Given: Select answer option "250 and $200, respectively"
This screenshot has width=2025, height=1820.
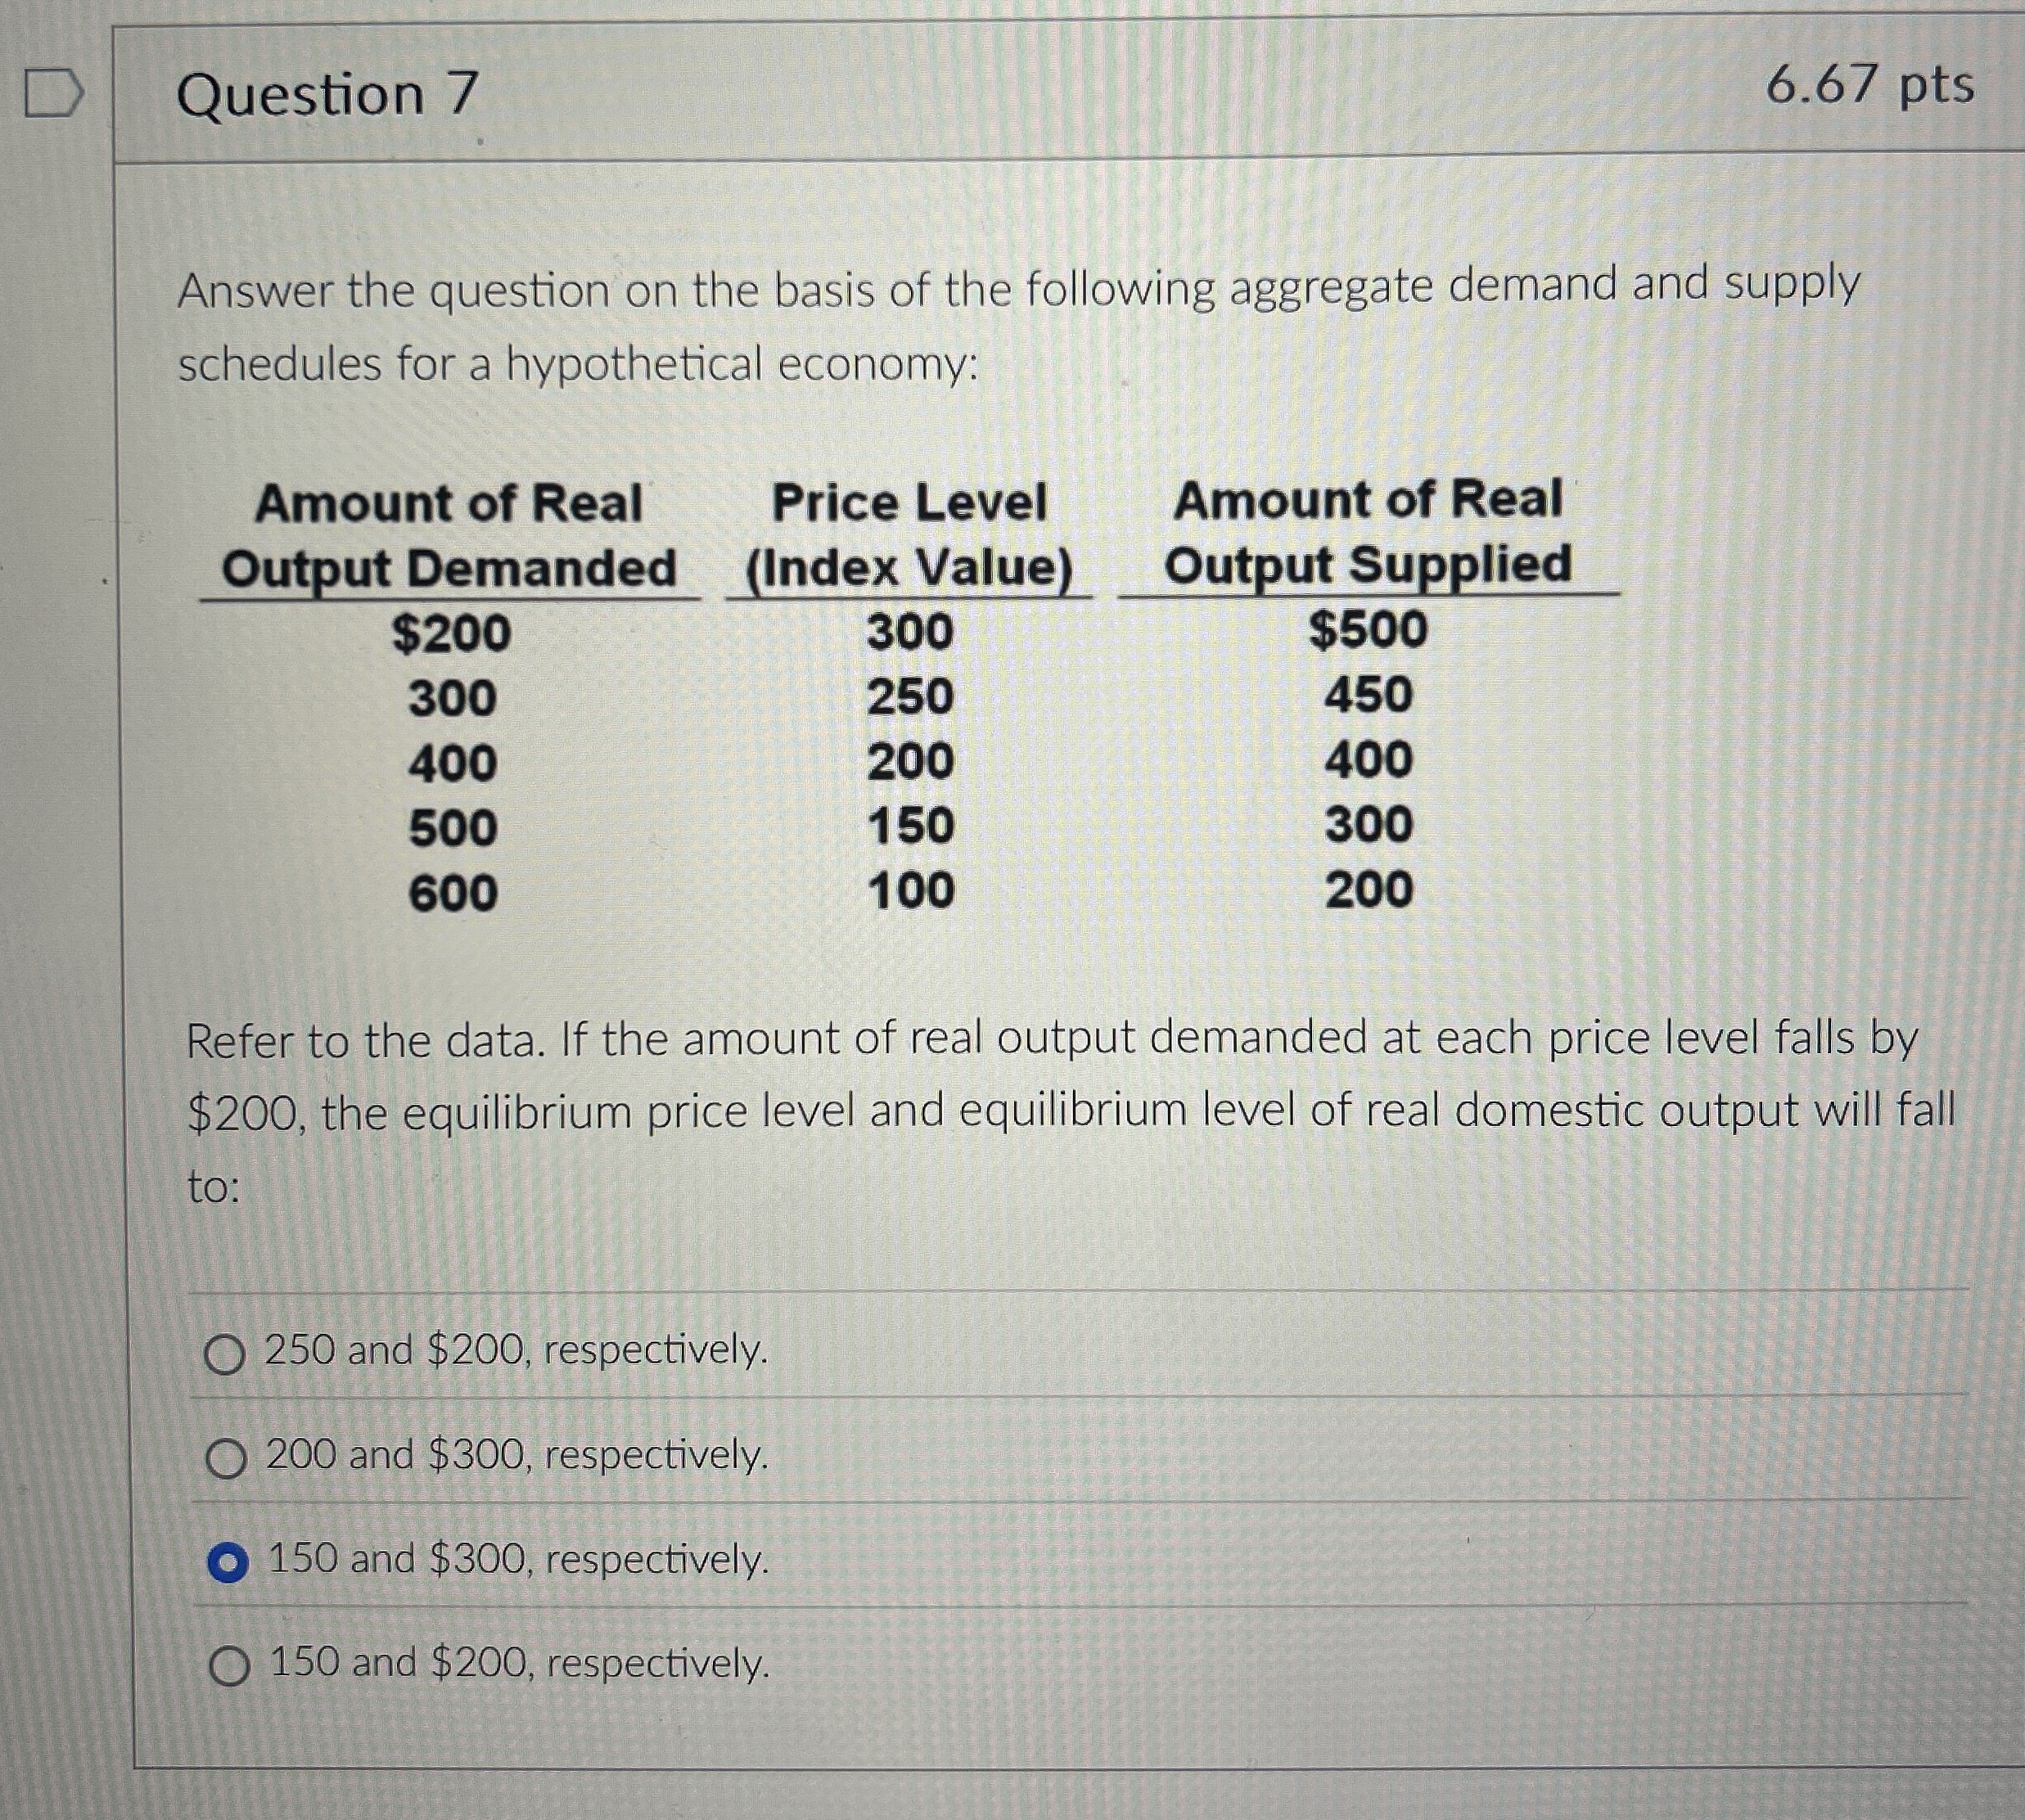Looking at the screenshot, I should click(228, 1353).
